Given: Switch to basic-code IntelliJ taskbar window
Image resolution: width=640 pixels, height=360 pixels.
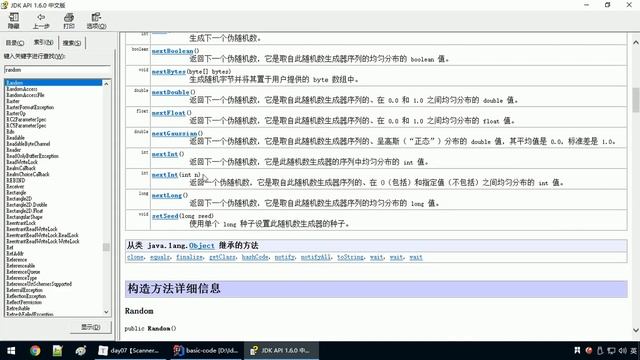Looking at the screenshot, I should tap(206, 351).
